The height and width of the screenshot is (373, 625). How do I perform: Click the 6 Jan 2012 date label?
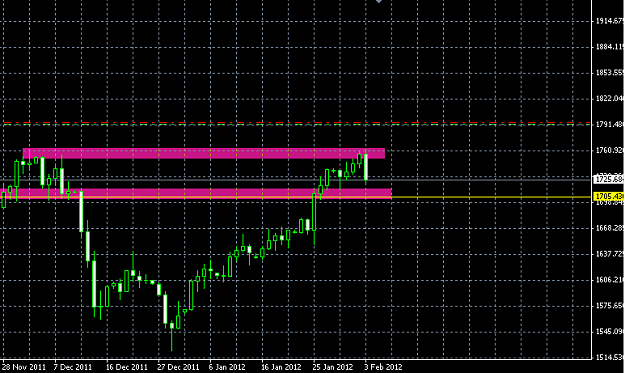pos(227,367)
